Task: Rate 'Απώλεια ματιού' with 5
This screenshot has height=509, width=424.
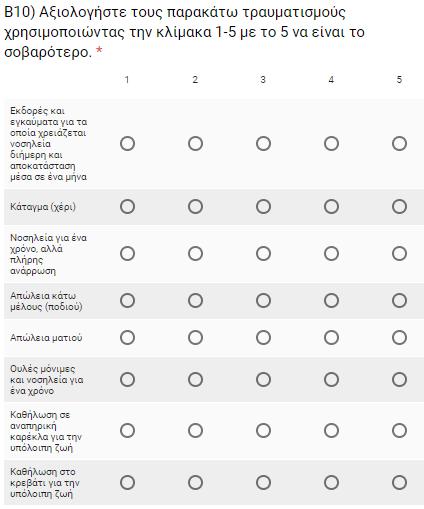Action: click(399, 338)
